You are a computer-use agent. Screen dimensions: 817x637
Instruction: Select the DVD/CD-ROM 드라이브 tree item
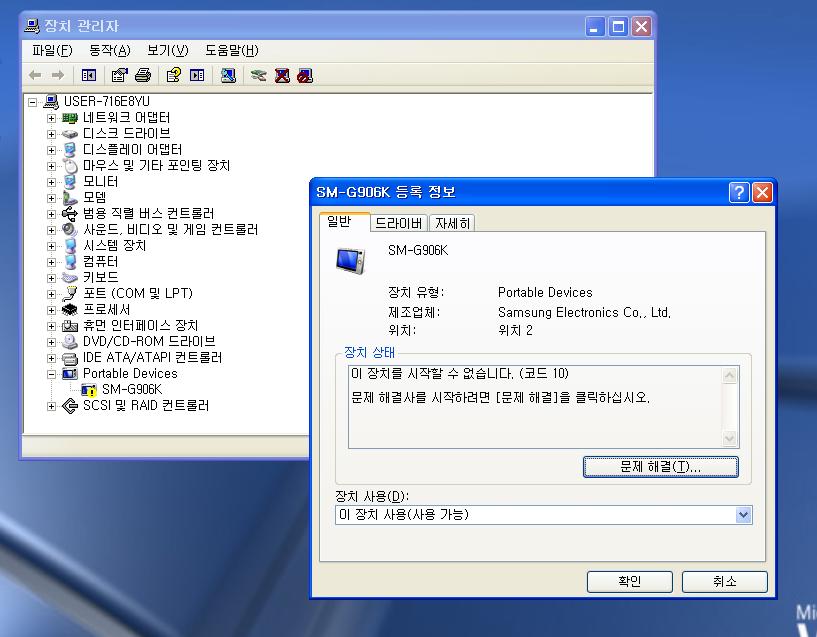(149, 341)
